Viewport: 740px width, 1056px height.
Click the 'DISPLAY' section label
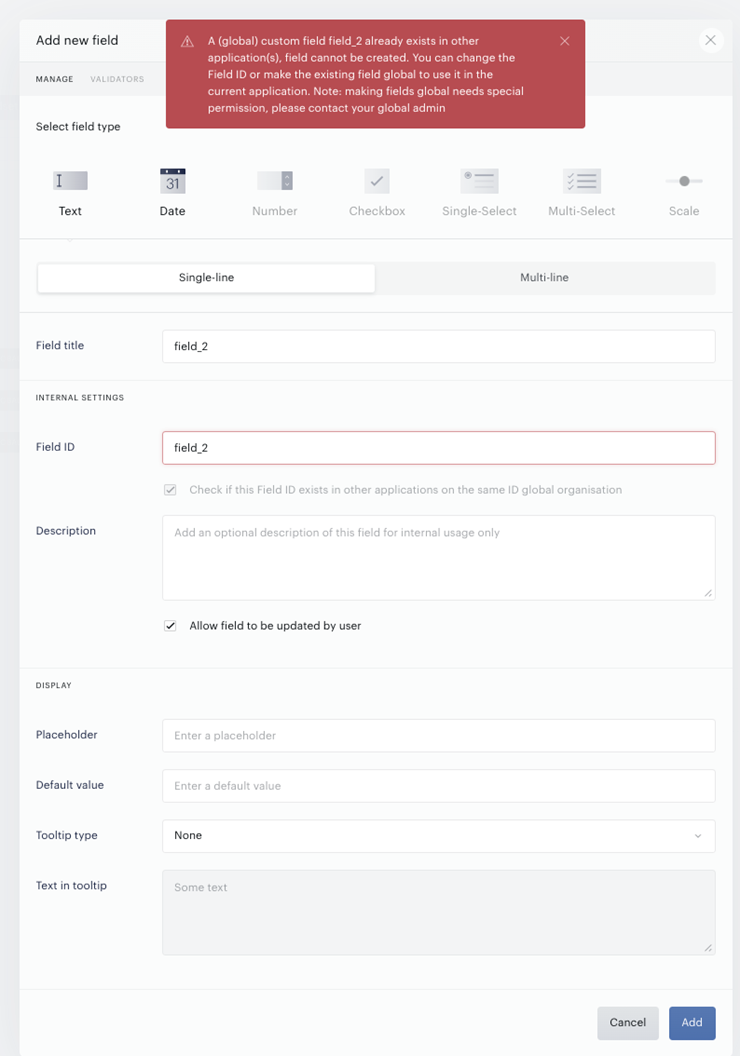coord(53,685)
